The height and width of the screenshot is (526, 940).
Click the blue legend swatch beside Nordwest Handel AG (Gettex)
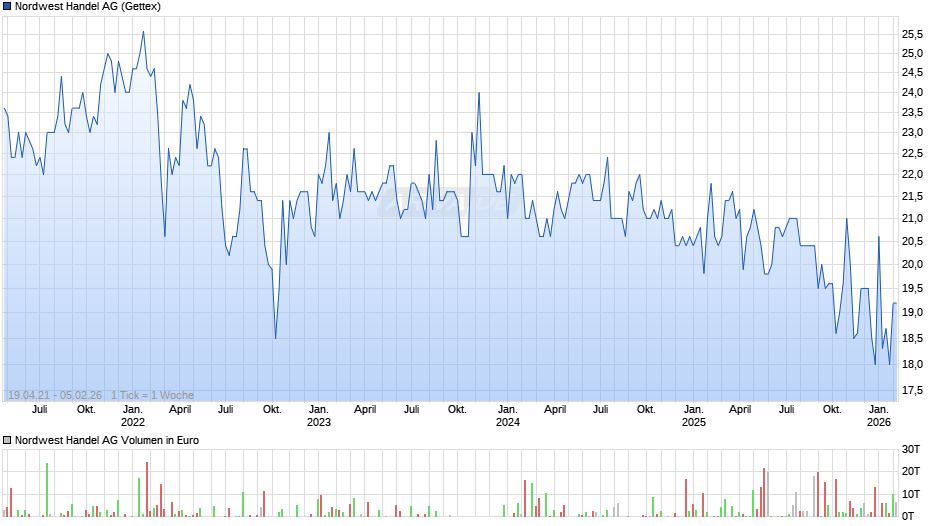(7, 7)
